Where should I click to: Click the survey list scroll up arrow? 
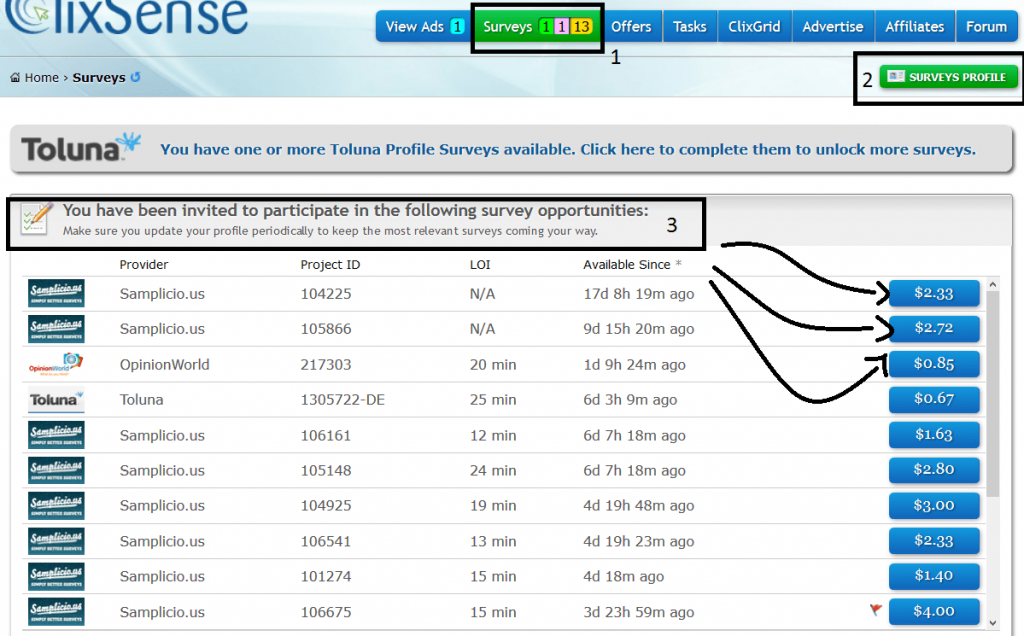[993, 285]
